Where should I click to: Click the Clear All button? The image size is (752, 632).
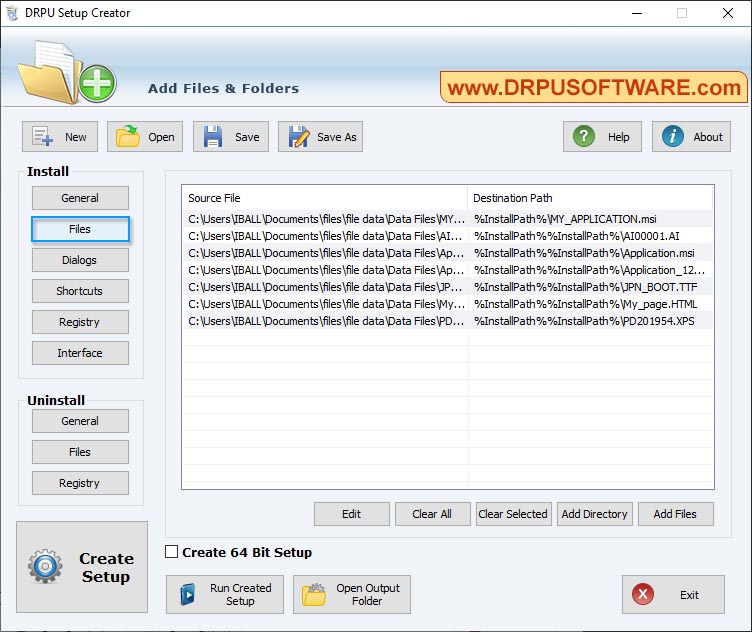(x=433, y=514)
